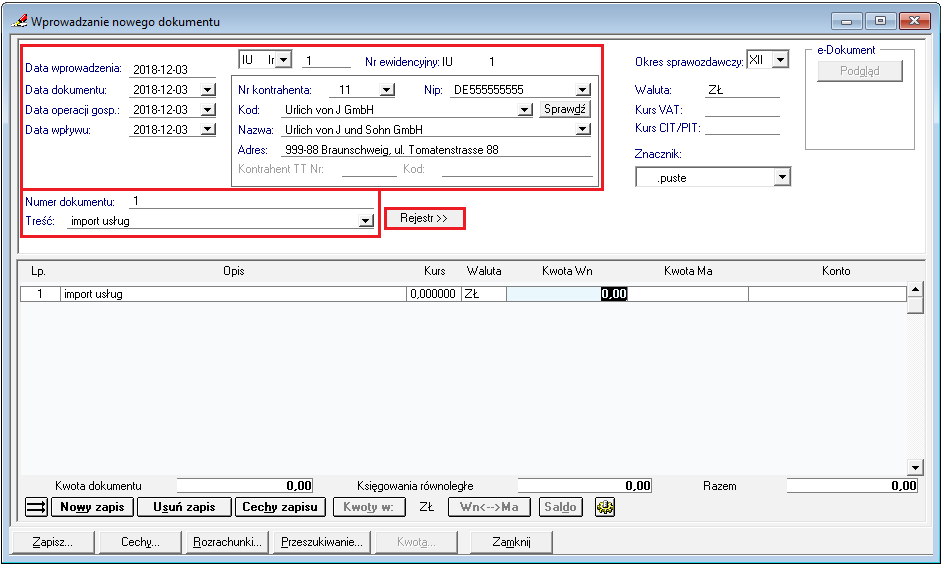Click the Rejestr >> button

(424, 218)
